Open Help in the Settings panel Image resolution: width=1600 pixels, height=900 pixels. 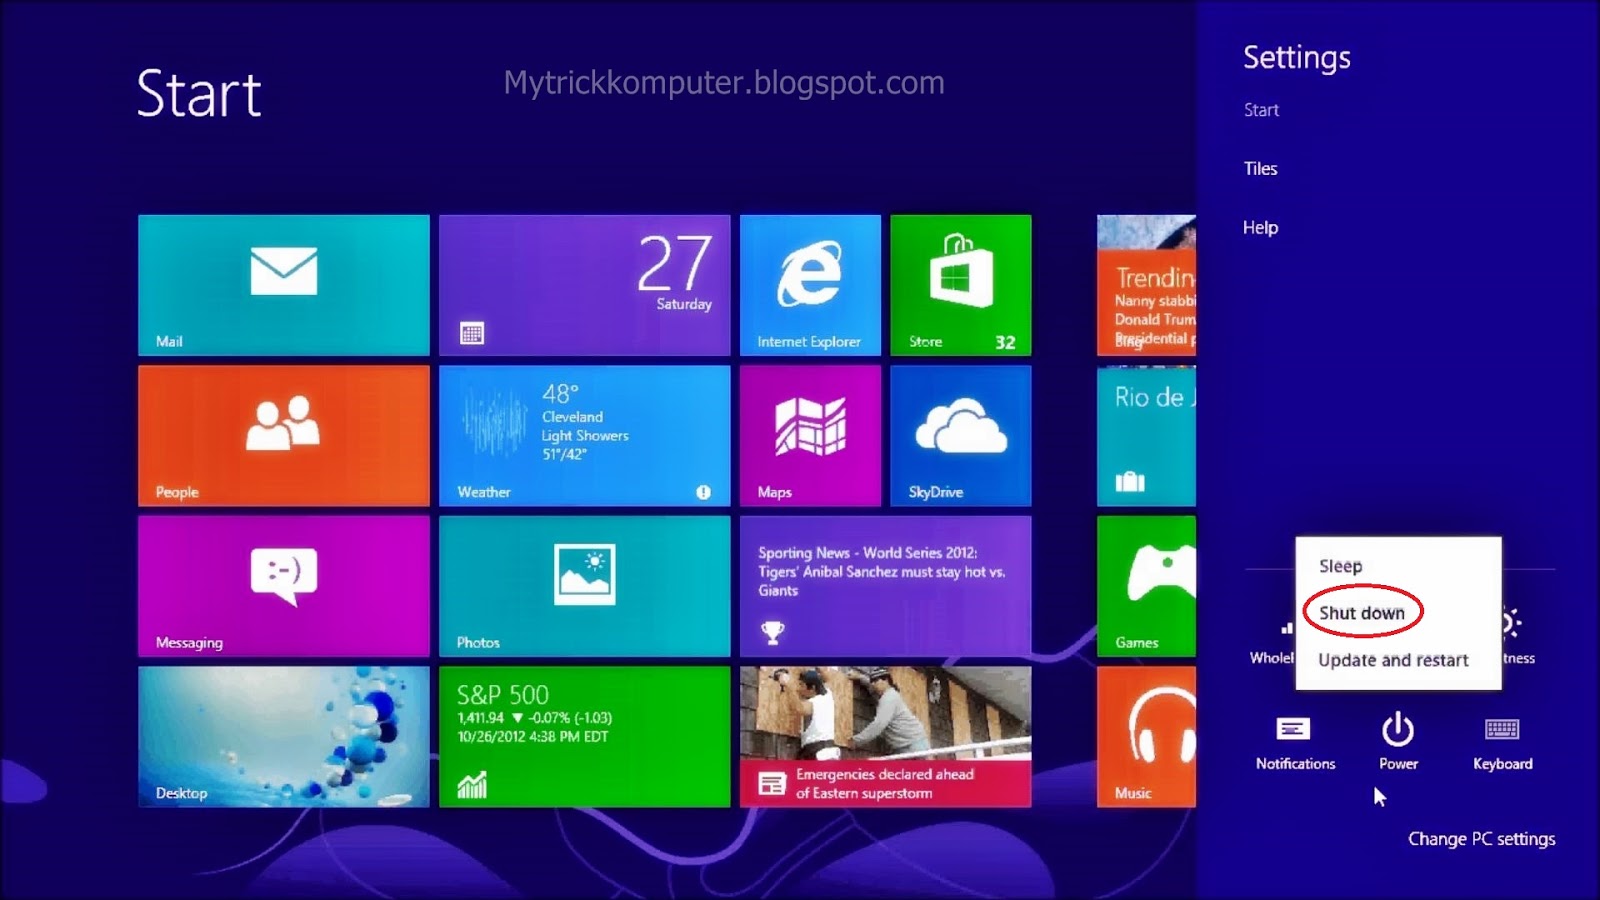1260,227
